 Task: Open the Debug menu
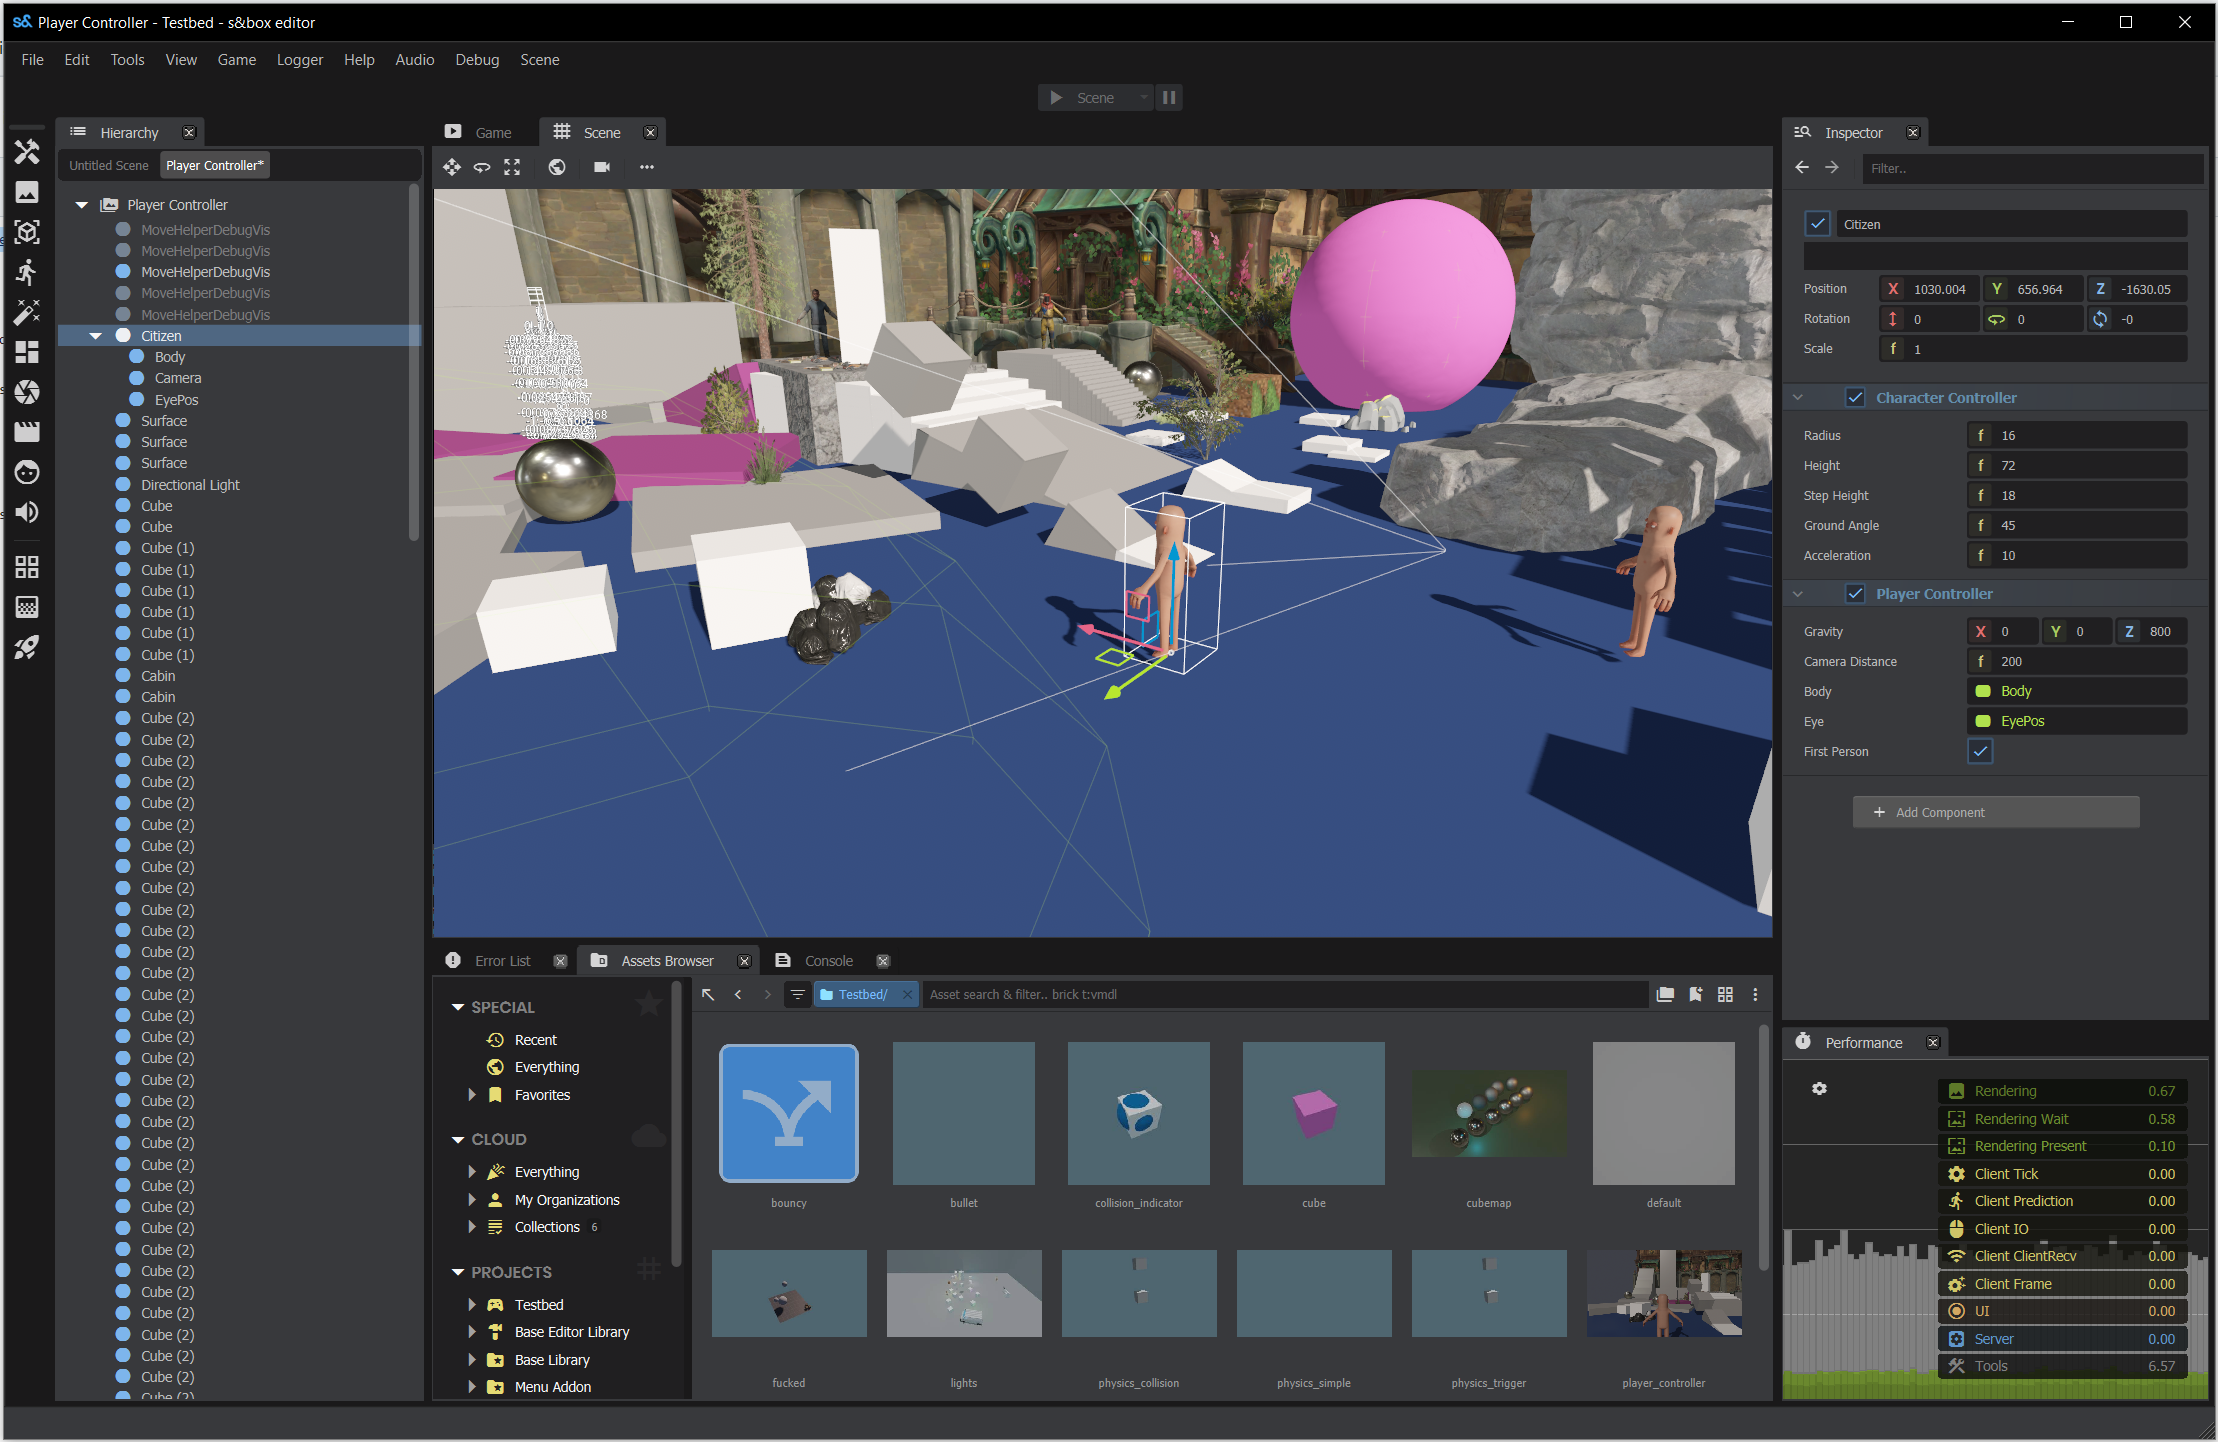pos(477,59)
